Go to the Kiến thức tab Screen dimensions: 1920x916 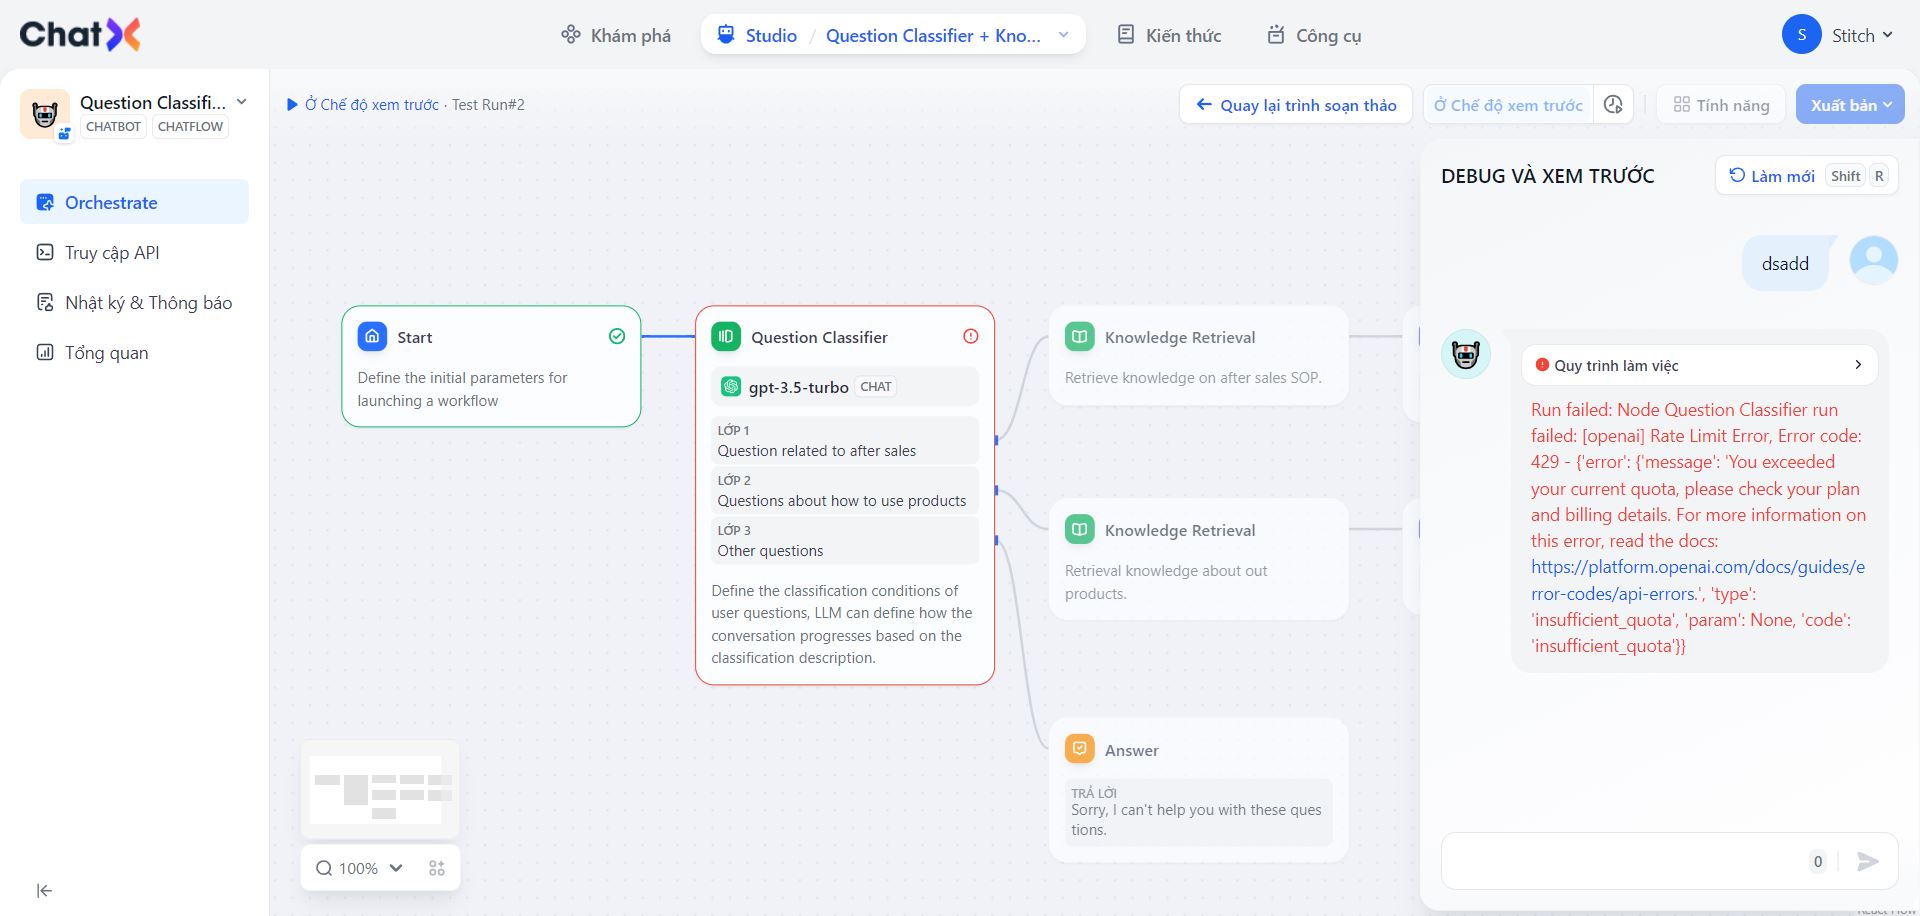click(x=1169, y=35)
